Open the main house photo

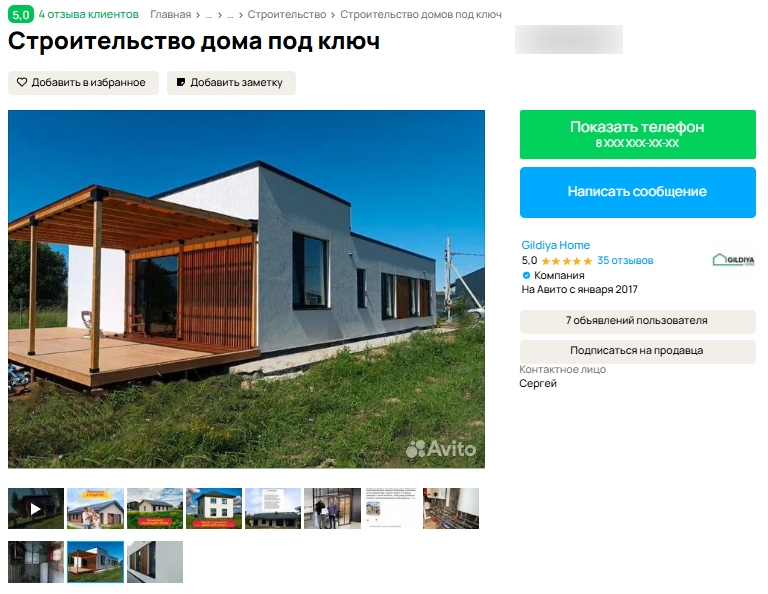246,289
